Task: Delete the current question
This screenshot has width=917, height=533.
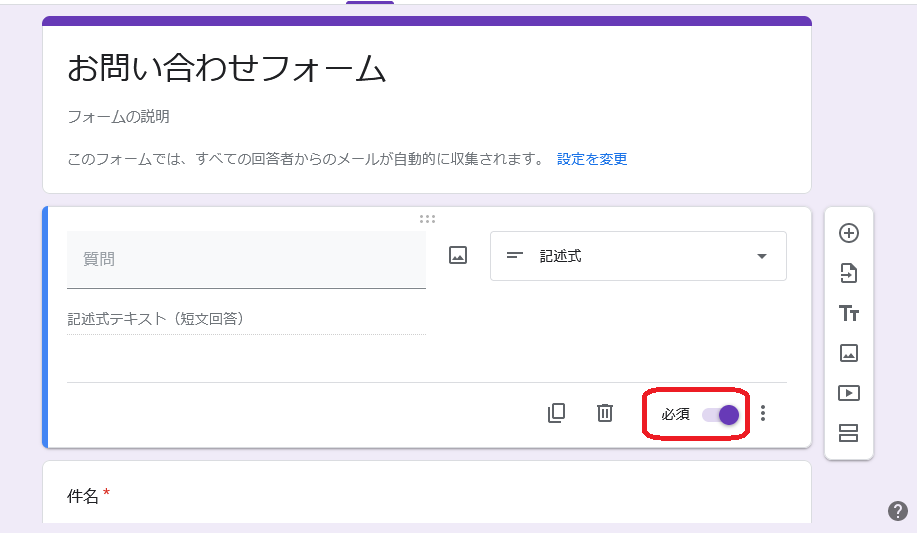Action: (x=605, y=413)
